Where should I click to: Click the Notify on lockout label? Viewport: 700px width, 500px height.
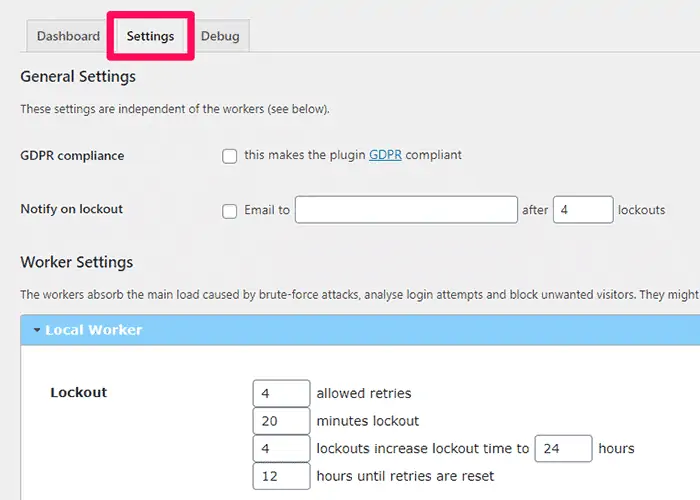pyautogui.click(x=72, y=209)
